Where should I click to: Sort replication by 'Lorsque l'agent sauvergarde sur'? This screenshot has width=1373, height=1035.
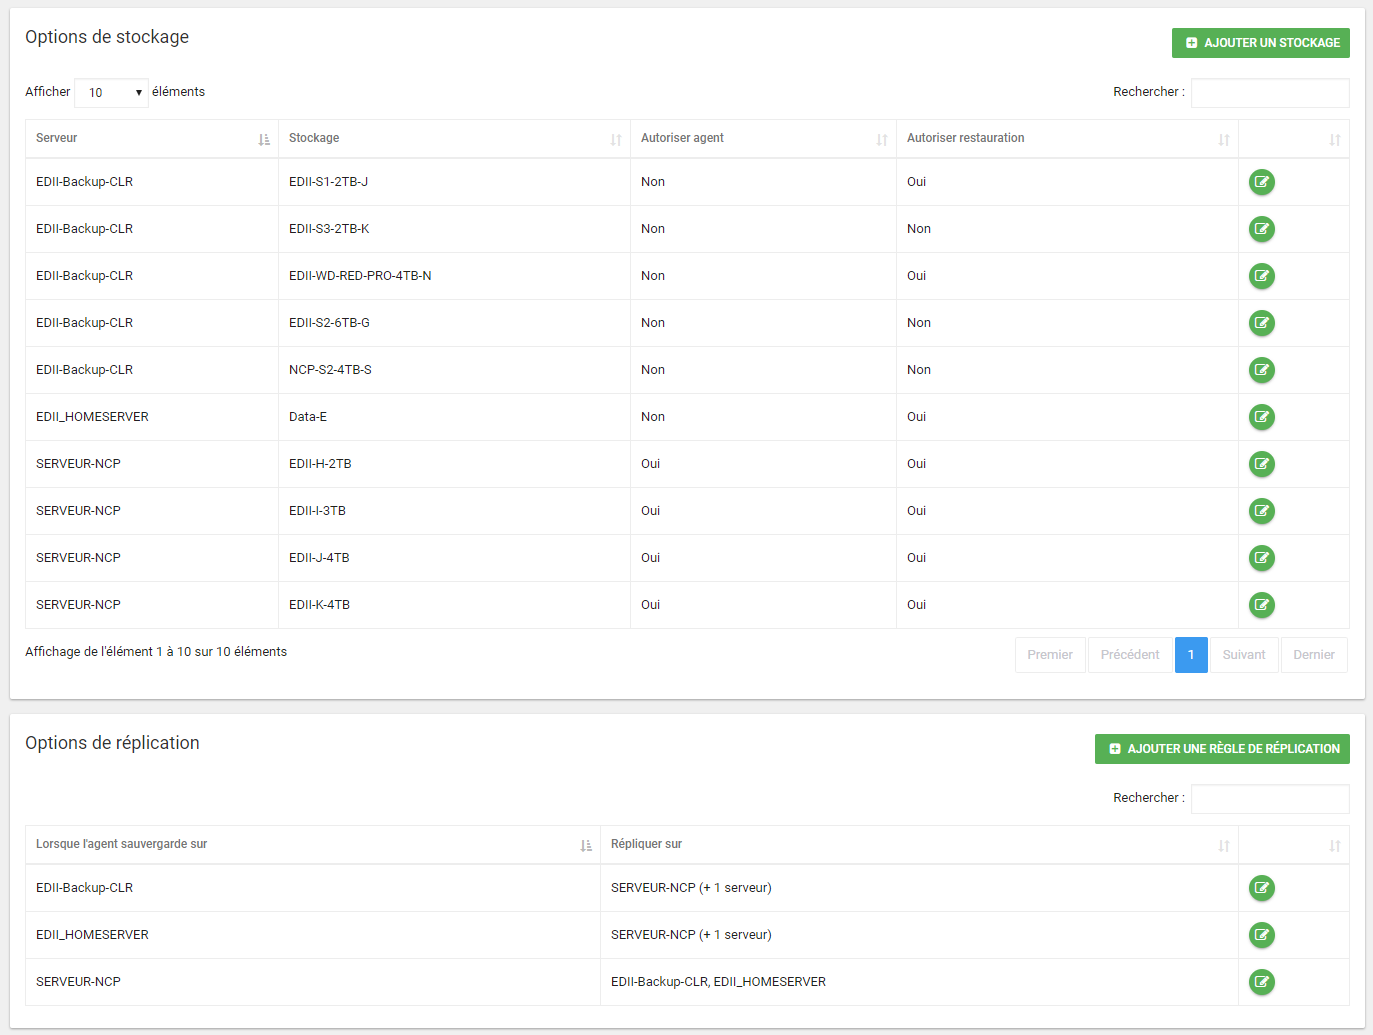point(313,845)
